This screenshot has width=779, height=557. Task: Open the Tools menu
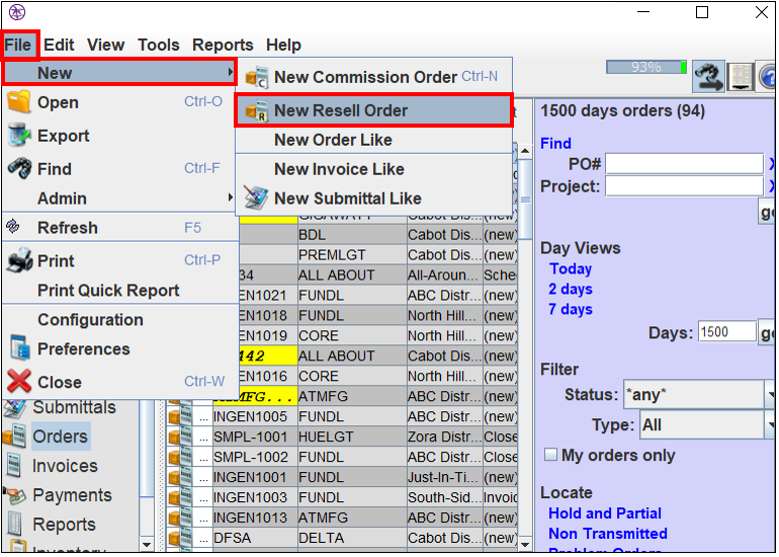pos(158,45)
